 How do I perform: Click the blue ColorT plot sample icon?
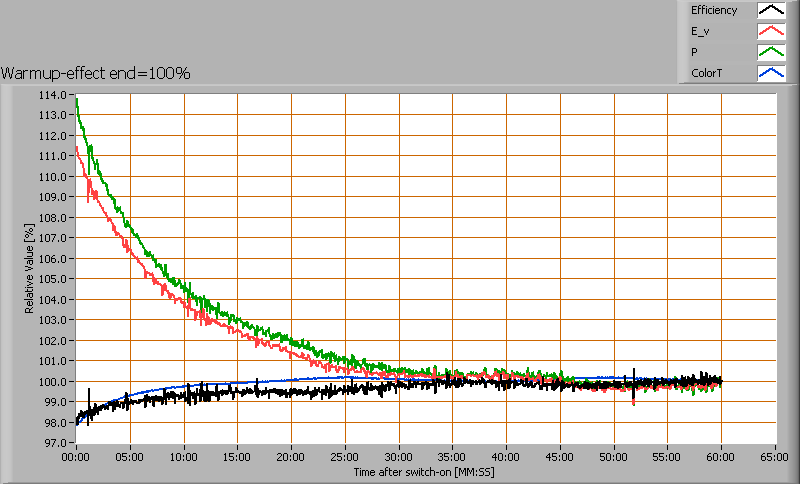[770, 73]
